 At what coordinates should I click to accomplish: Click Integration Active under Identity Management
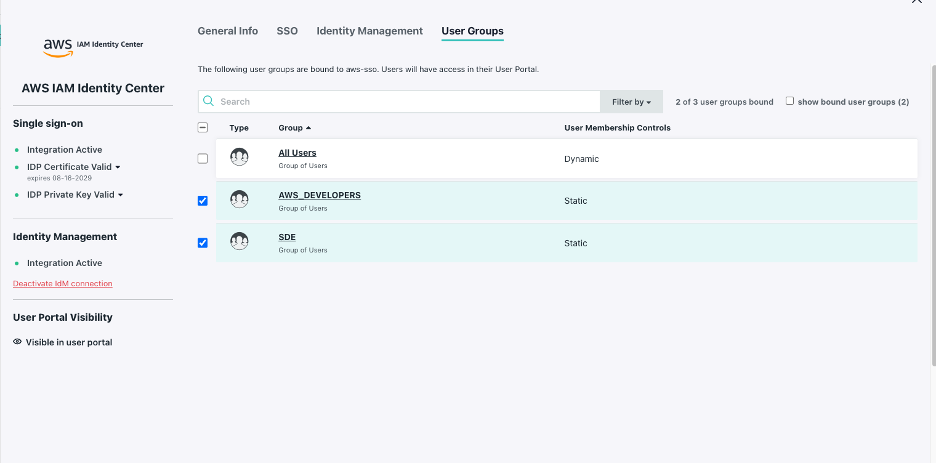click(64, 263)
